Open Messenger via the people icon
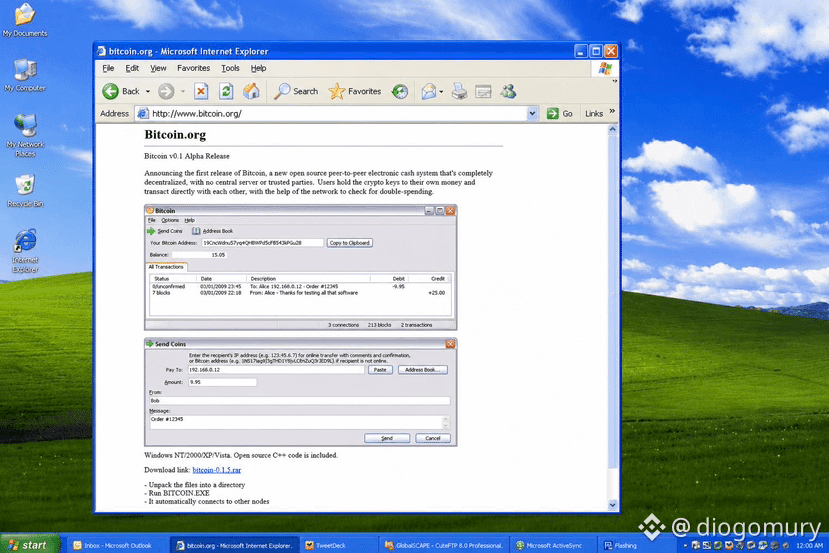 point(509,91)
